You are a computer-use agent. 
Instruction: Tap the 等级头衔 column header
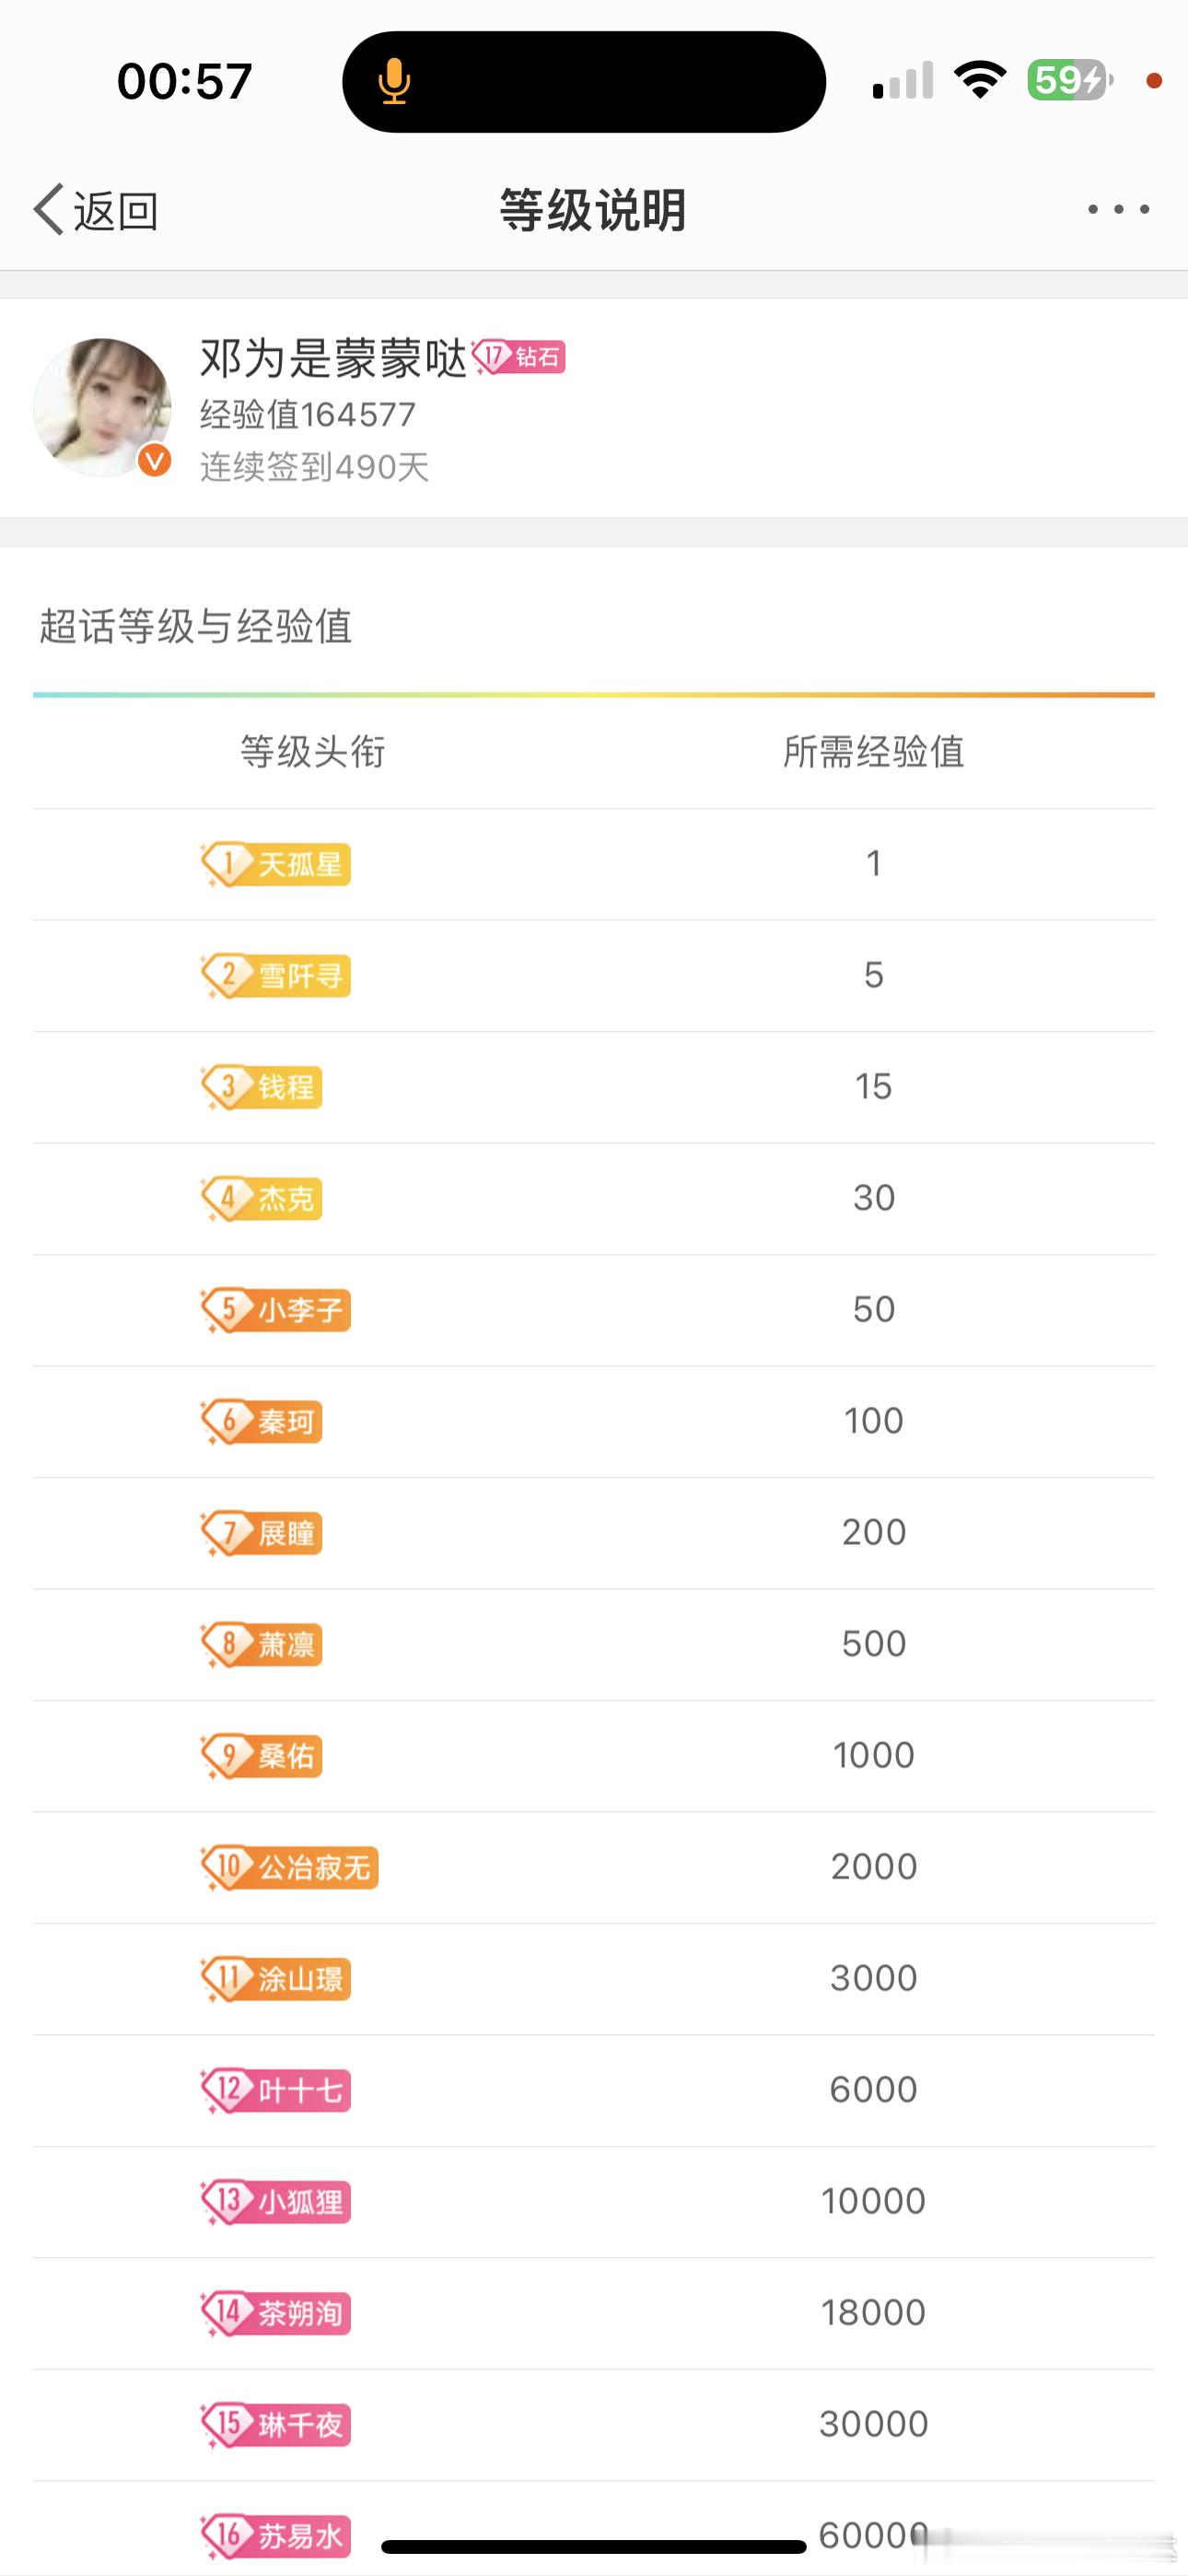tap(313, 752)
